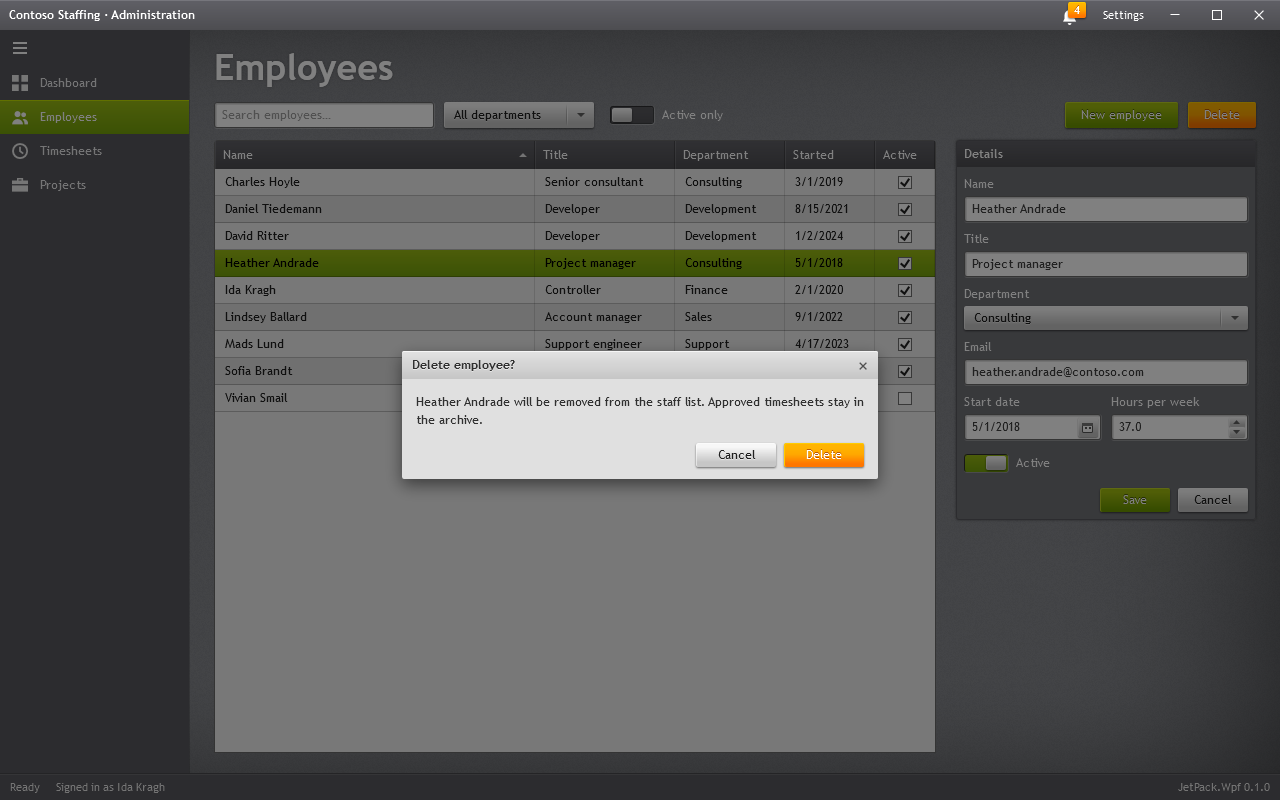Screen dimensions: 1280x800
Task: Open Settings in the title bar
Action: coord(1123,15)
